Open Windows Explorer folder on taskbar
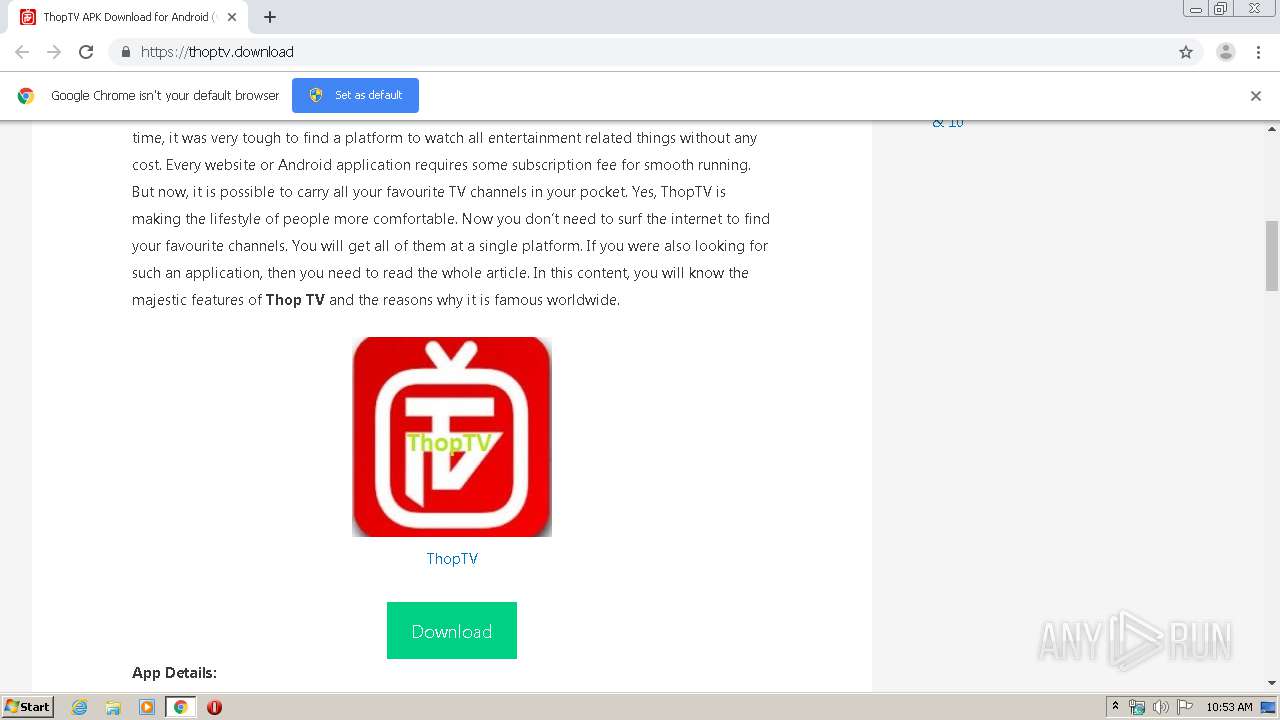This screenshot has width=1280, height=720. coord(113,707)
